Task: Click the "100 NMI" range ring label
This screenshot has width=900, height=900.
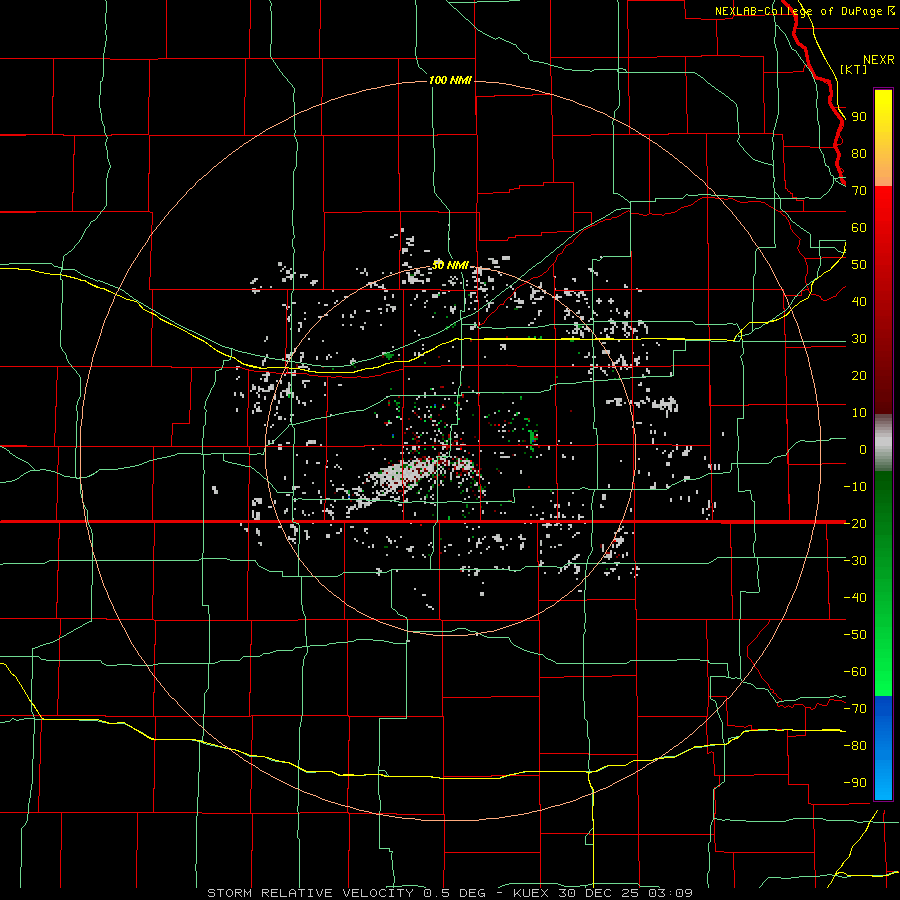Action: tap(451, 80)
